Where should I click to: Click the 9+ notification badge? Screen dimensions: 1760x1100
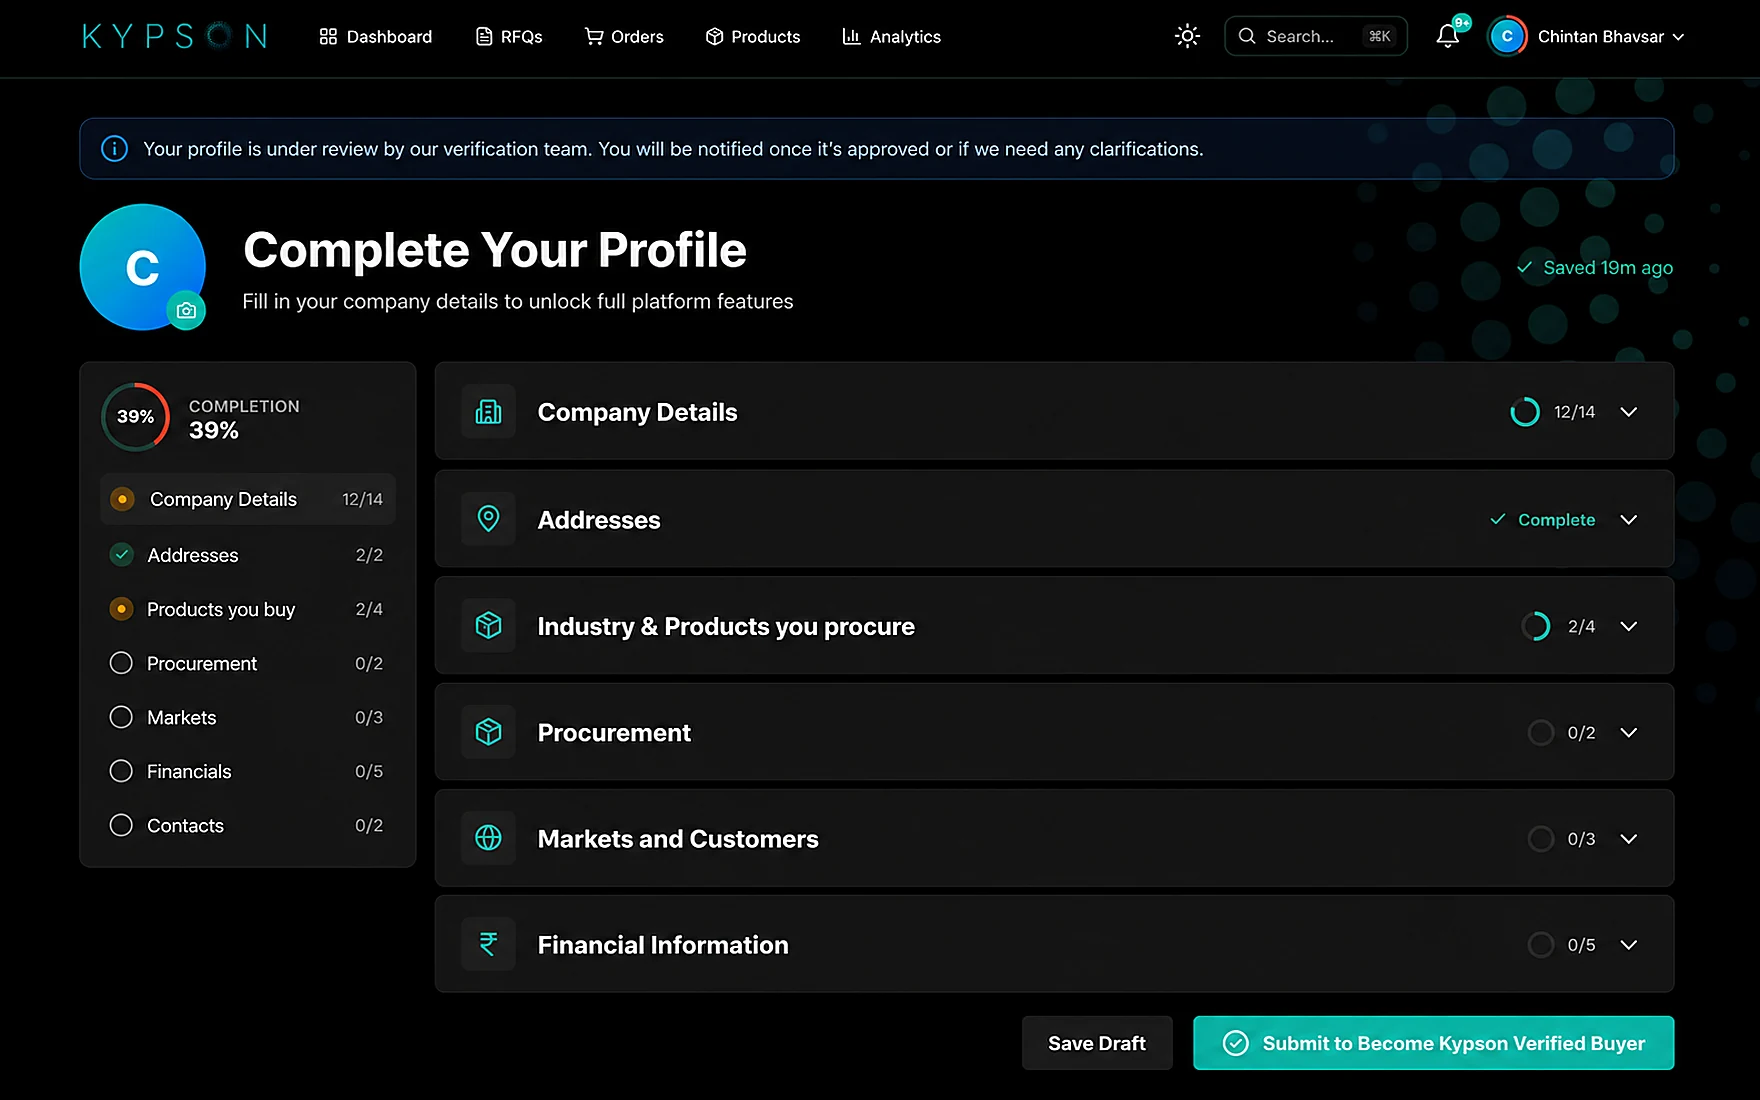[x=1462, y=23]
